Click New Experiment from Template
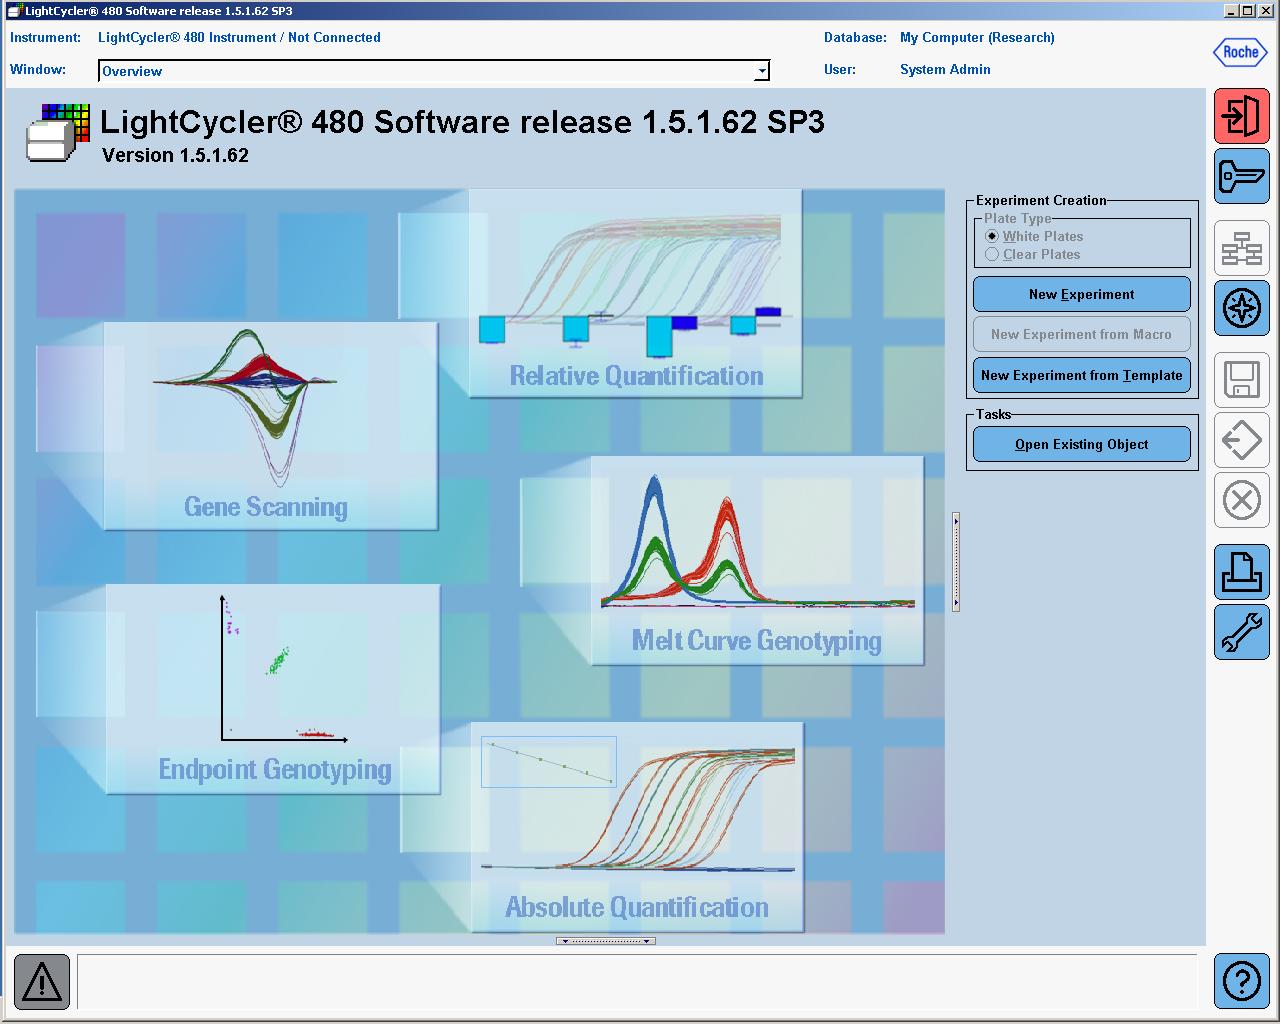The image size is (1280, 1024). coord(1081,375)
